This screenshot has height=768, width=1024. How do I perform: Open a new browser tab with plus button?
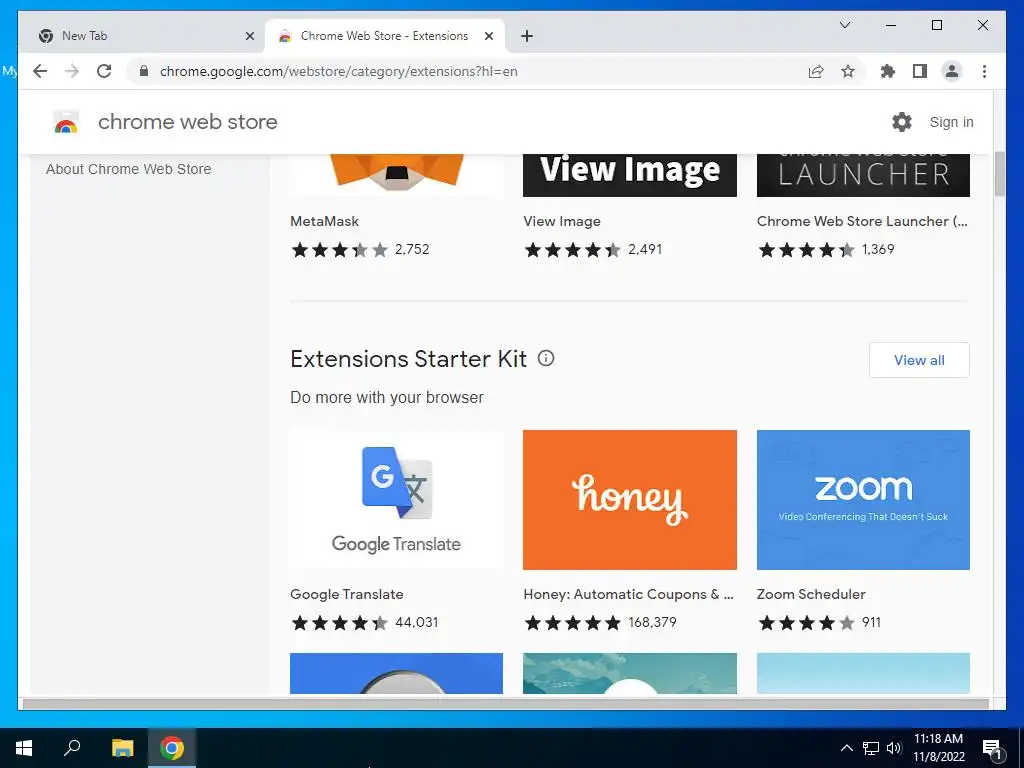point(527,36)
